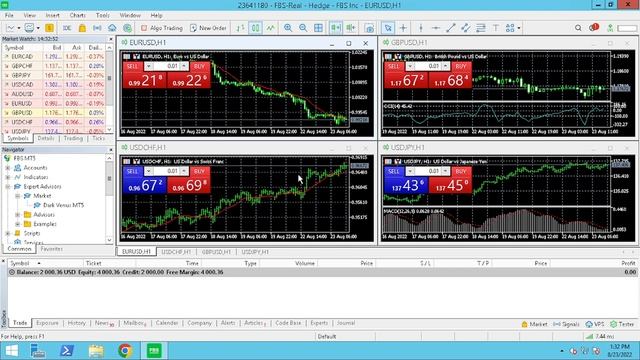Select USDCAD row in Market Watch
640x360 pixels.
(x=53, y=84)
